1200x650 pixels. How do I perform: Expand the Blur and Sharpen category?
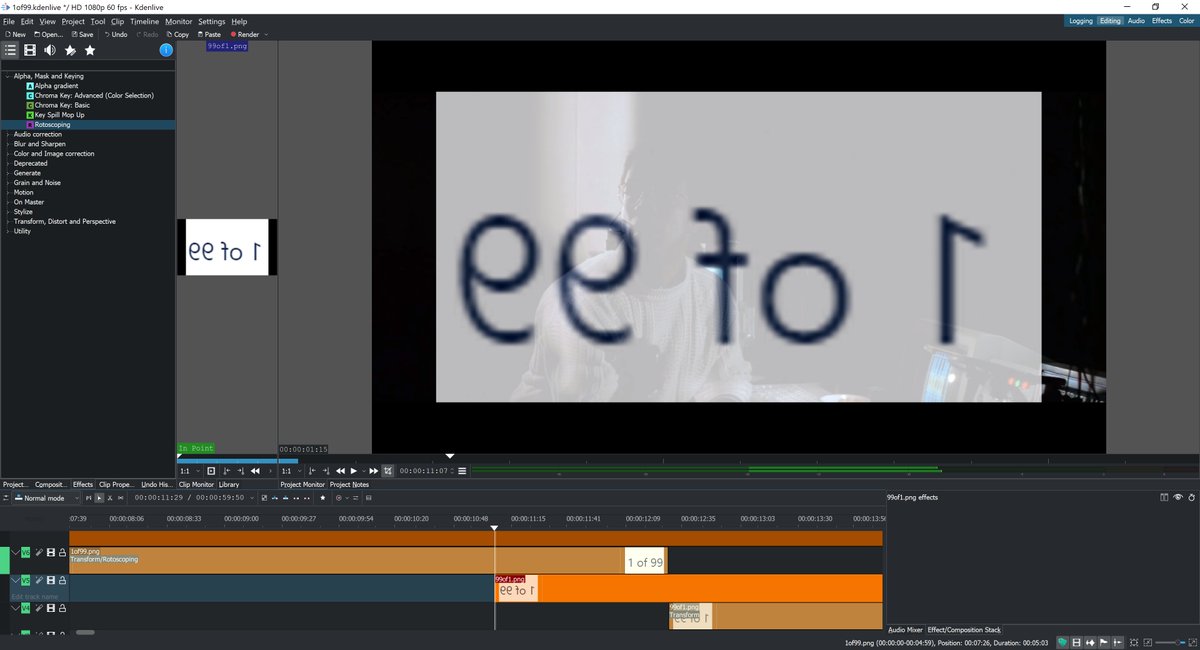coord(7,144)
